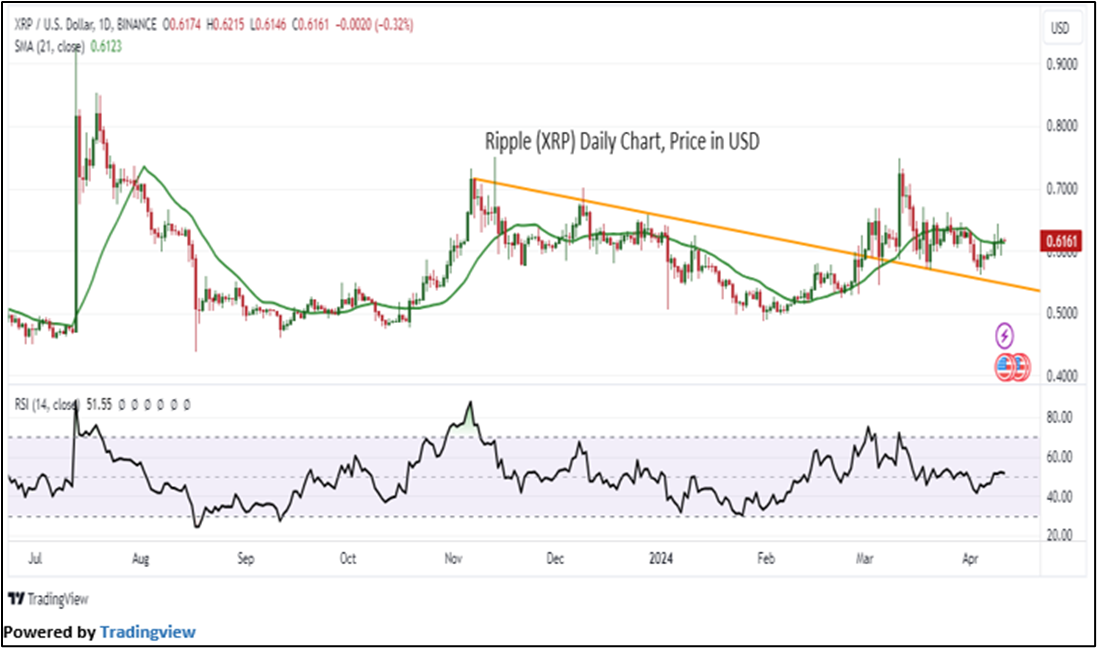This screenshot has height=648, width=1097.
Task: Click the RSI 60.00 axis label
Action: 1059,457
